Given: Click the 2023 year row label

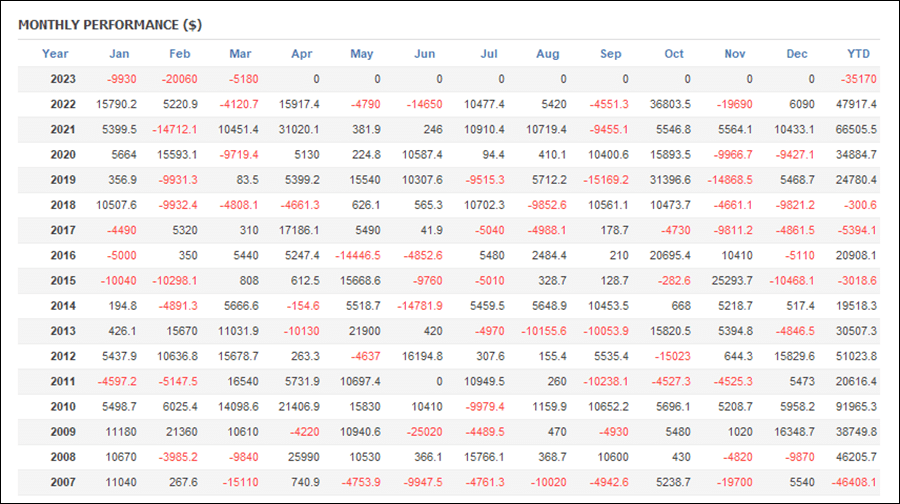Looking at the screenshot, I should coord(63,79).
